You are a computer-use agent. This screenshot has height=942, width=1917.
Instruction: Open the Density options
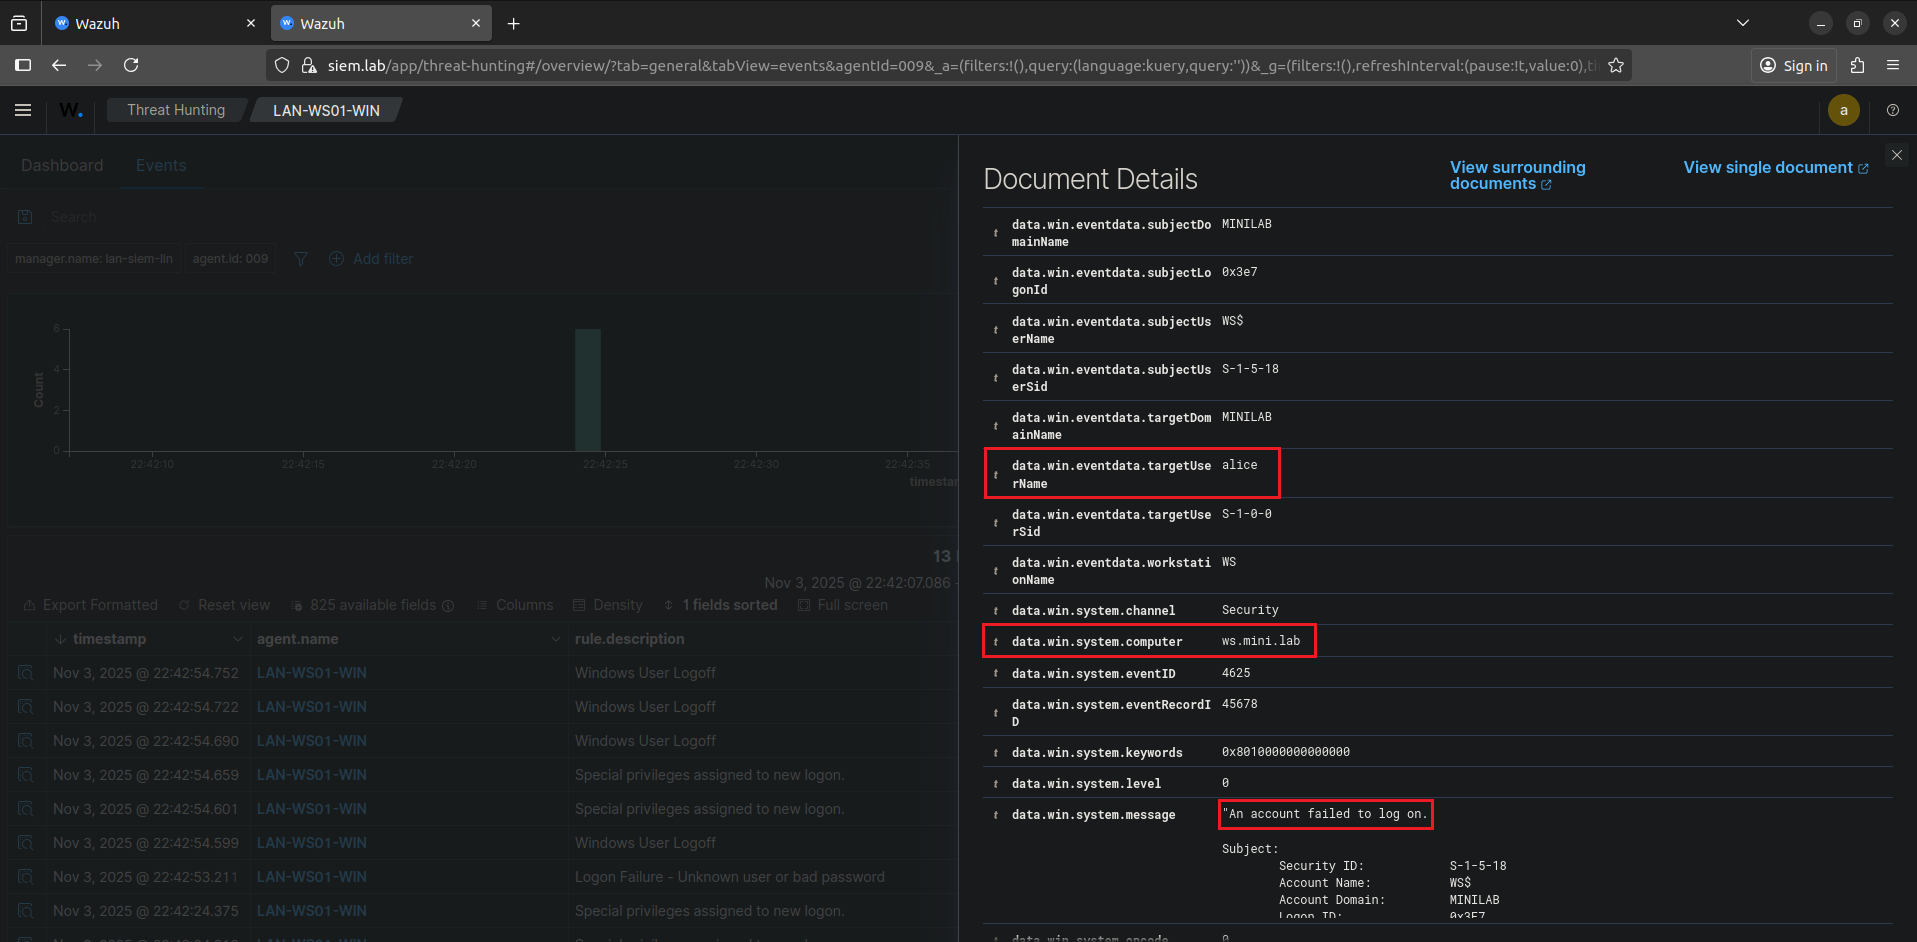pos(608,605)
